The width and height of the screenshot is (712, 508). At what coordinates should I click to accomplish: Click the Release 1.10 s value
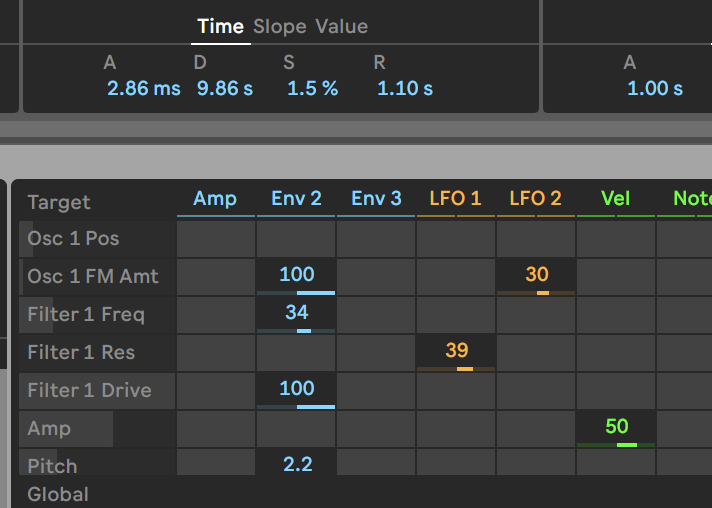405,88
